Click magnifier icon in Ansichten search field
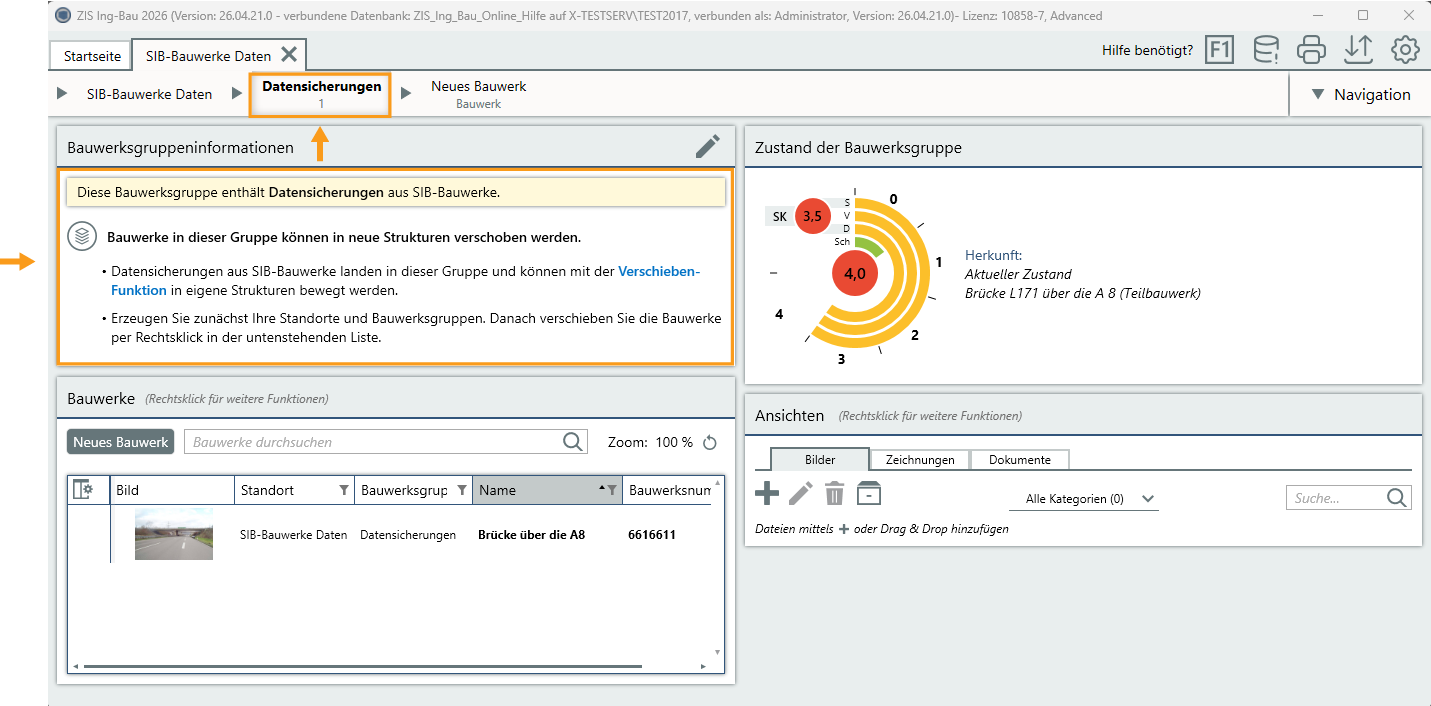1431x706 pixels. tap(1396, 498)
